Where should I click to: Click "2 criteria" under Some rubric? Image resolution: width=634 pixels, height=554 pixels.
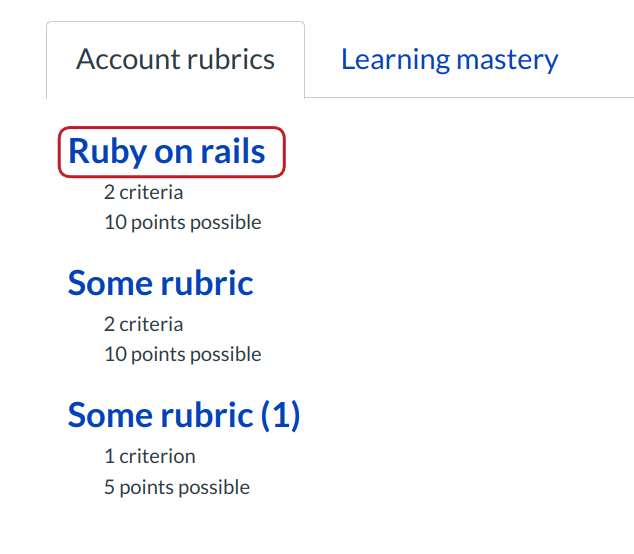point(143,324)
